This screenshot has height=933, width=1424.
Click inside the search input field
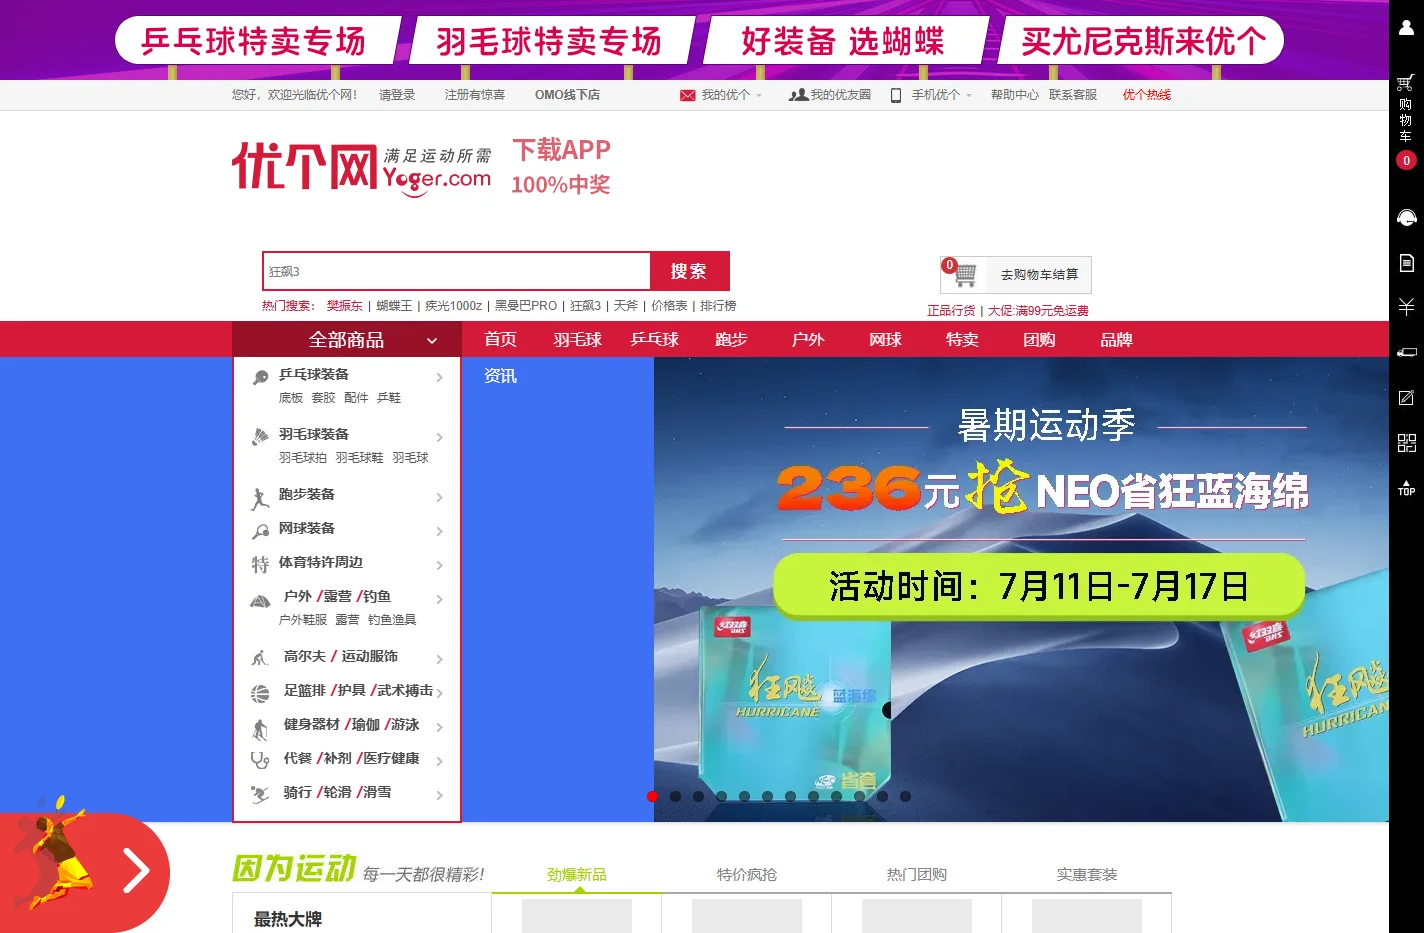tap(457, 271)
